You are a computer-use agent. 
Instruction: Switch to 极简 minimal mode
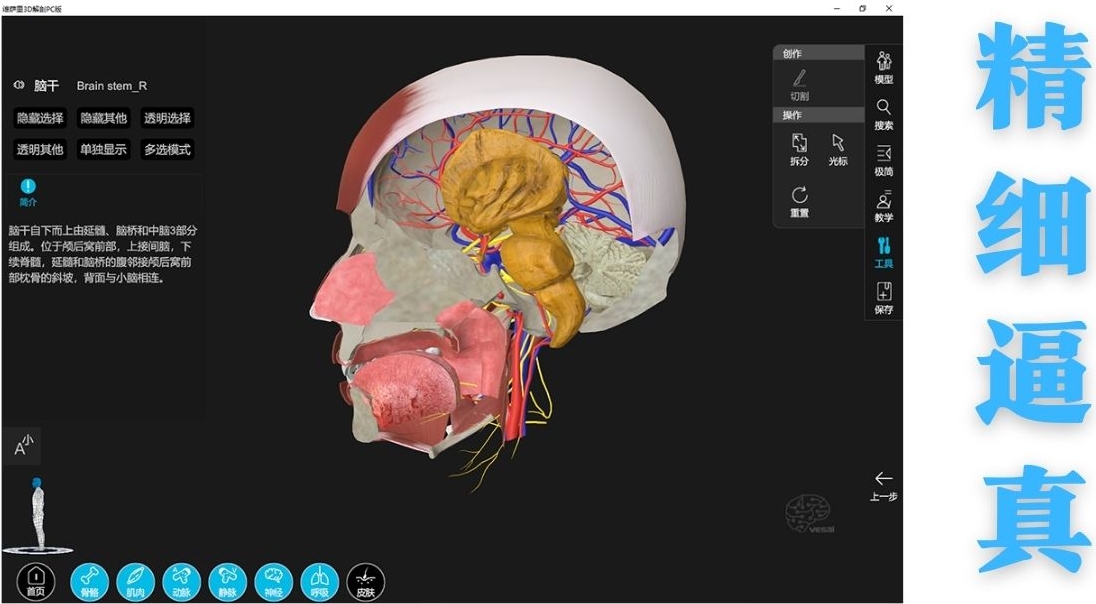click(x=884, y=160)
